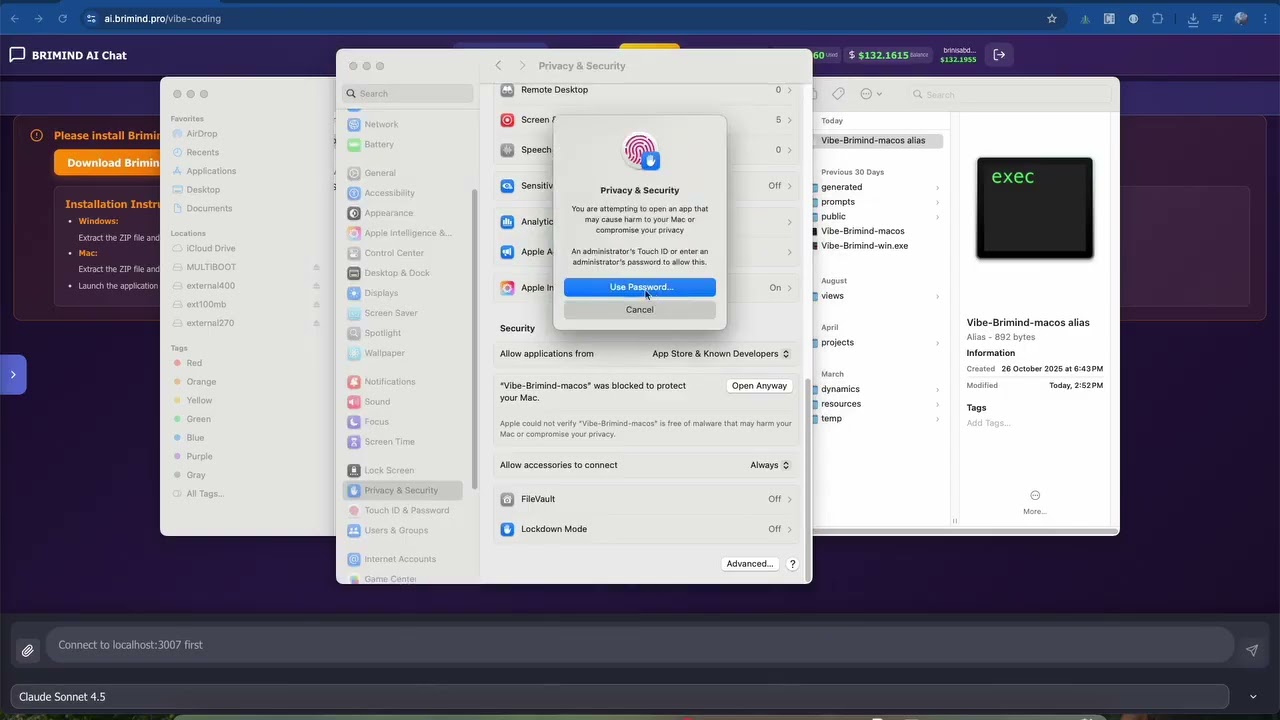
Task: Open the Remote Desktop row chevron
Action: [x=789, y=90]
